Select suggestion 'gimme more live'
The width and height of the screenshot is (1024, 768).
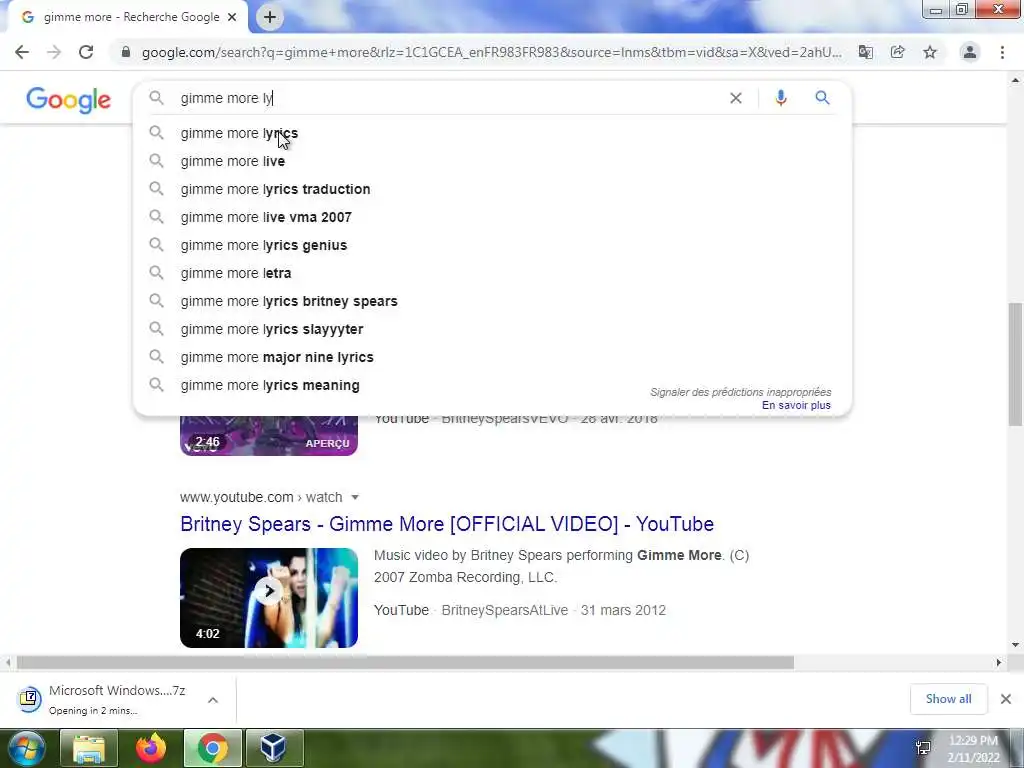492,161
